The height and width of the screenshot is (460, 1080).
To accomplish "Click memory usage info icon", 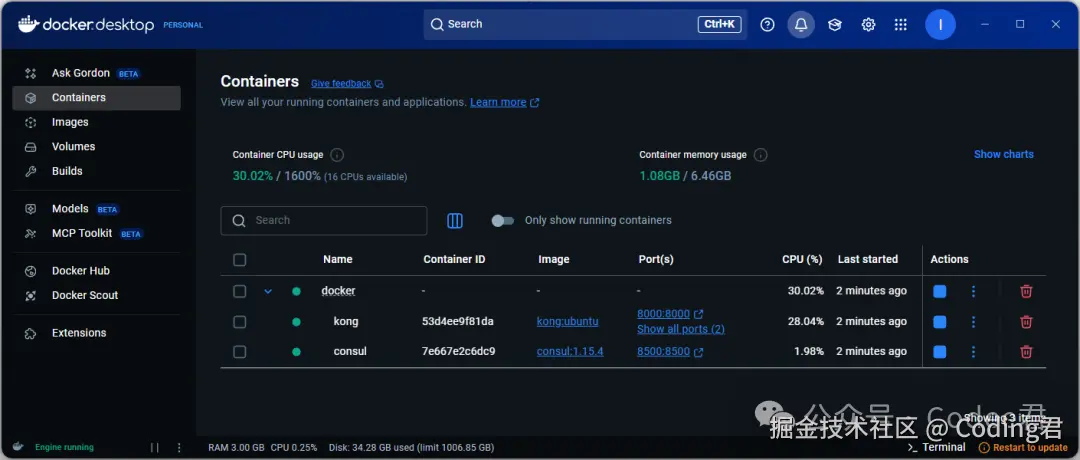I will 760,155.
